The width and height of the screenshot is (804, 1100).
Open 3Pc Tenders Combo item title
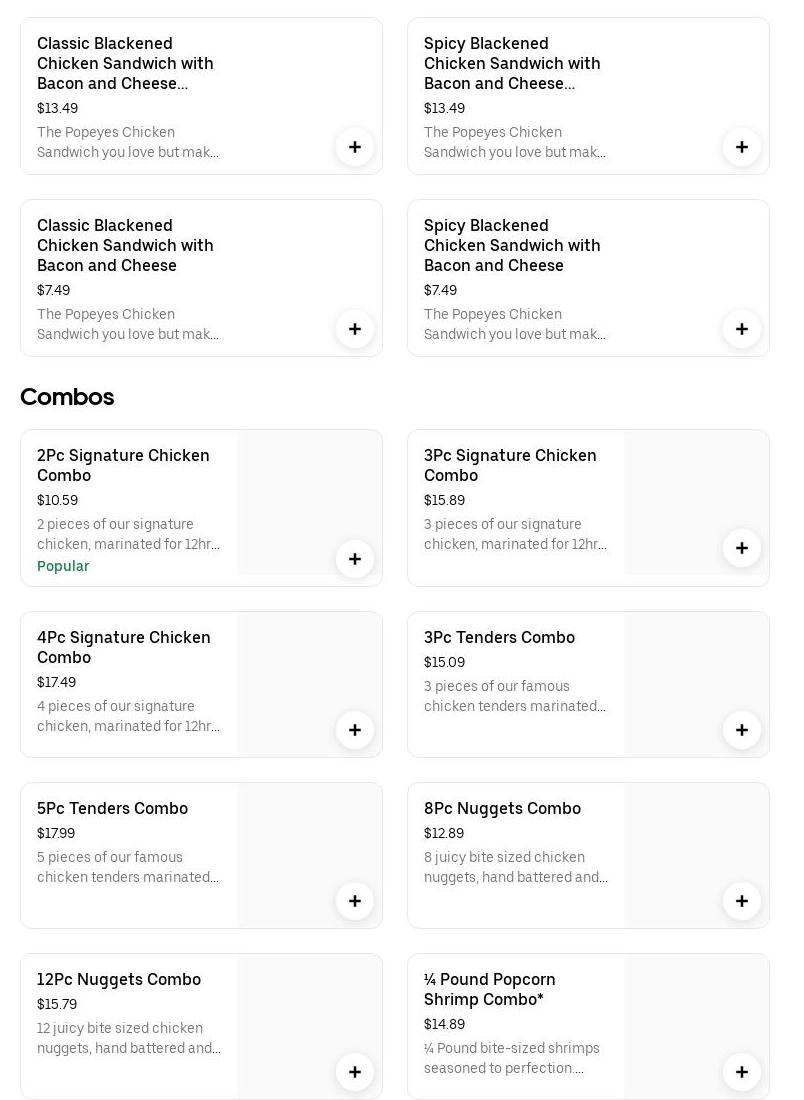click(499, 637)
